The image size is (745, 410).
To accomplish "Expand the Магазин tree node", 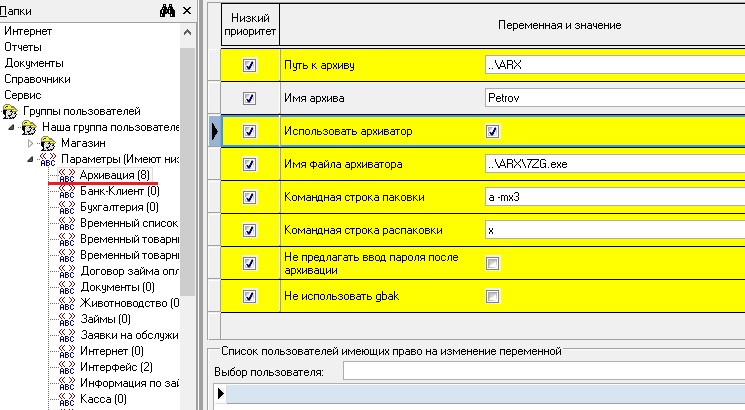I will (x=30, y=143).
